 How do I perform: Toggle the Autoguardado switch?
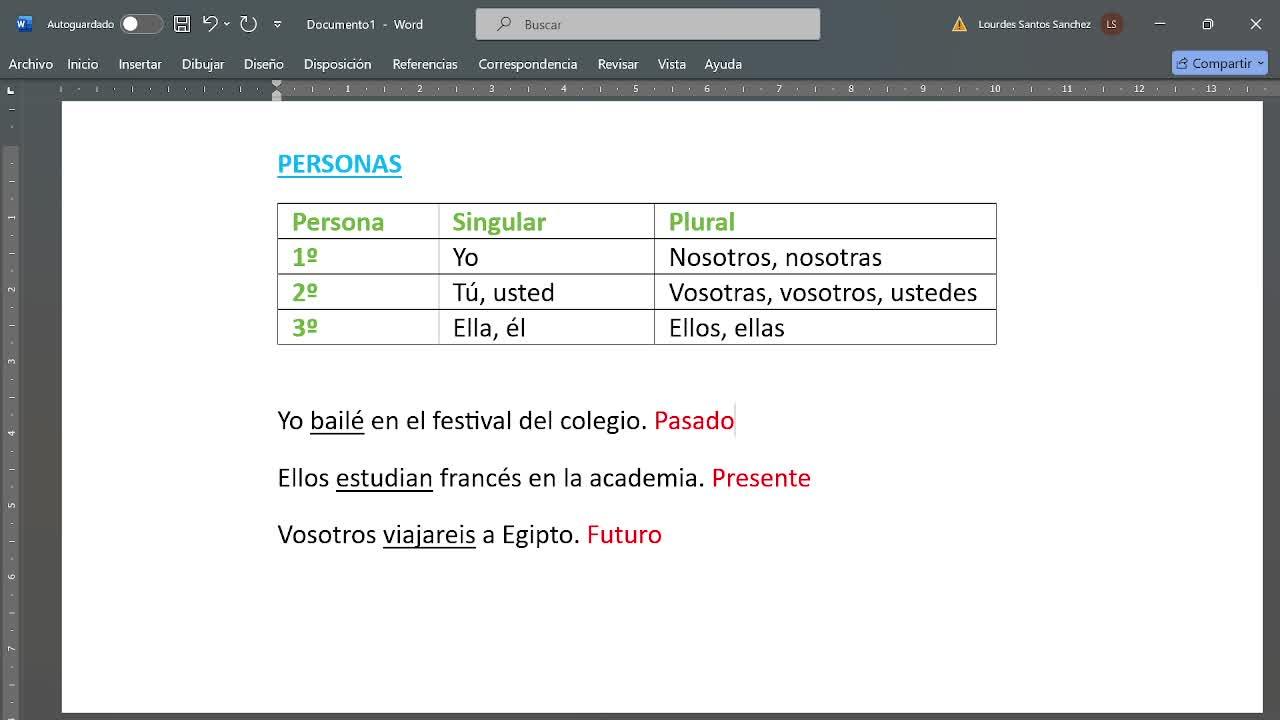click(141, 24)
